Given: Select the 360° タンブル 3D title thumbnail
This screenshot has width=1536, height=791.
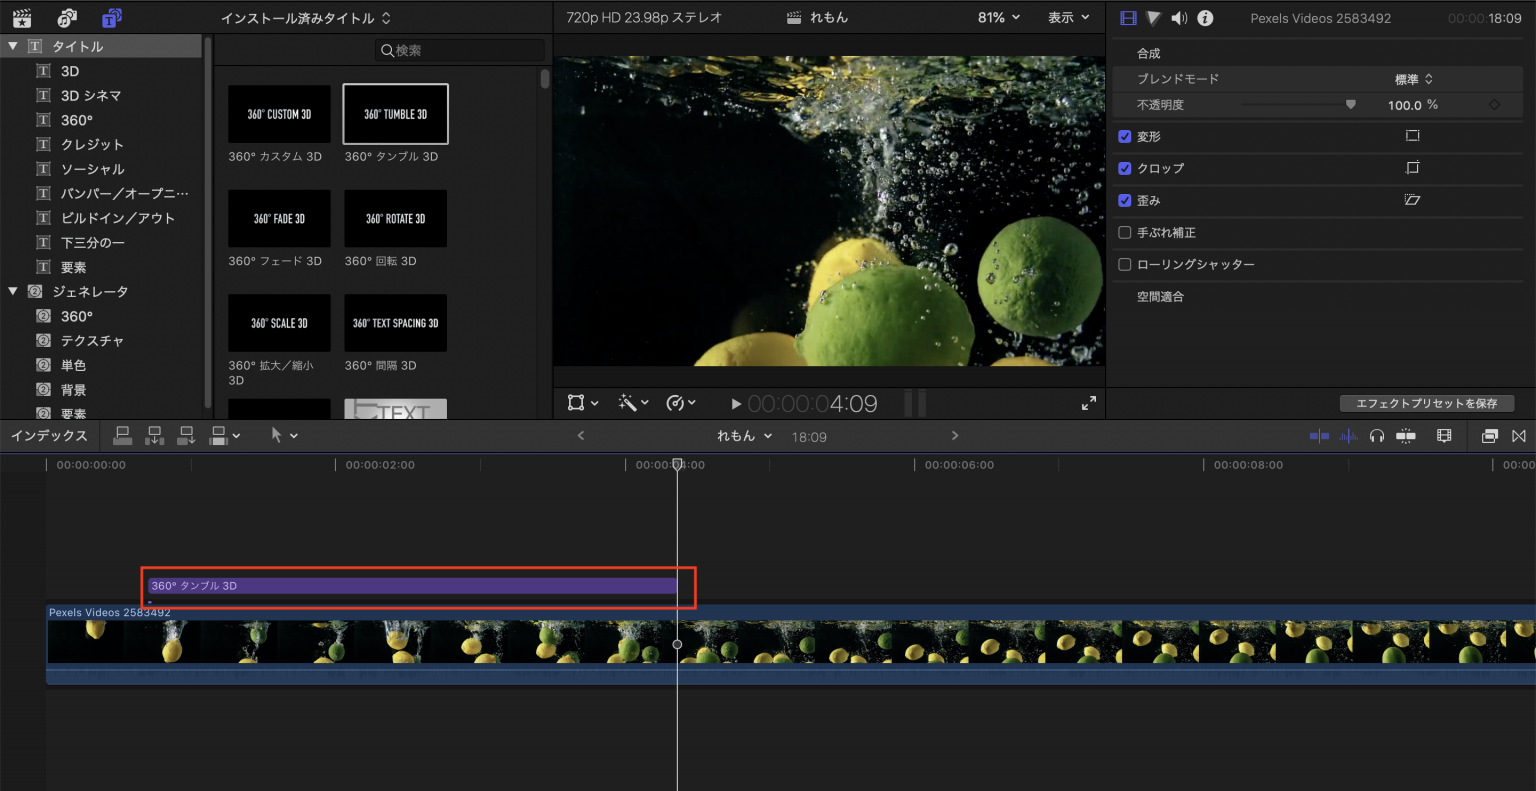Looking at the screenshot, I should coord(395,113).
